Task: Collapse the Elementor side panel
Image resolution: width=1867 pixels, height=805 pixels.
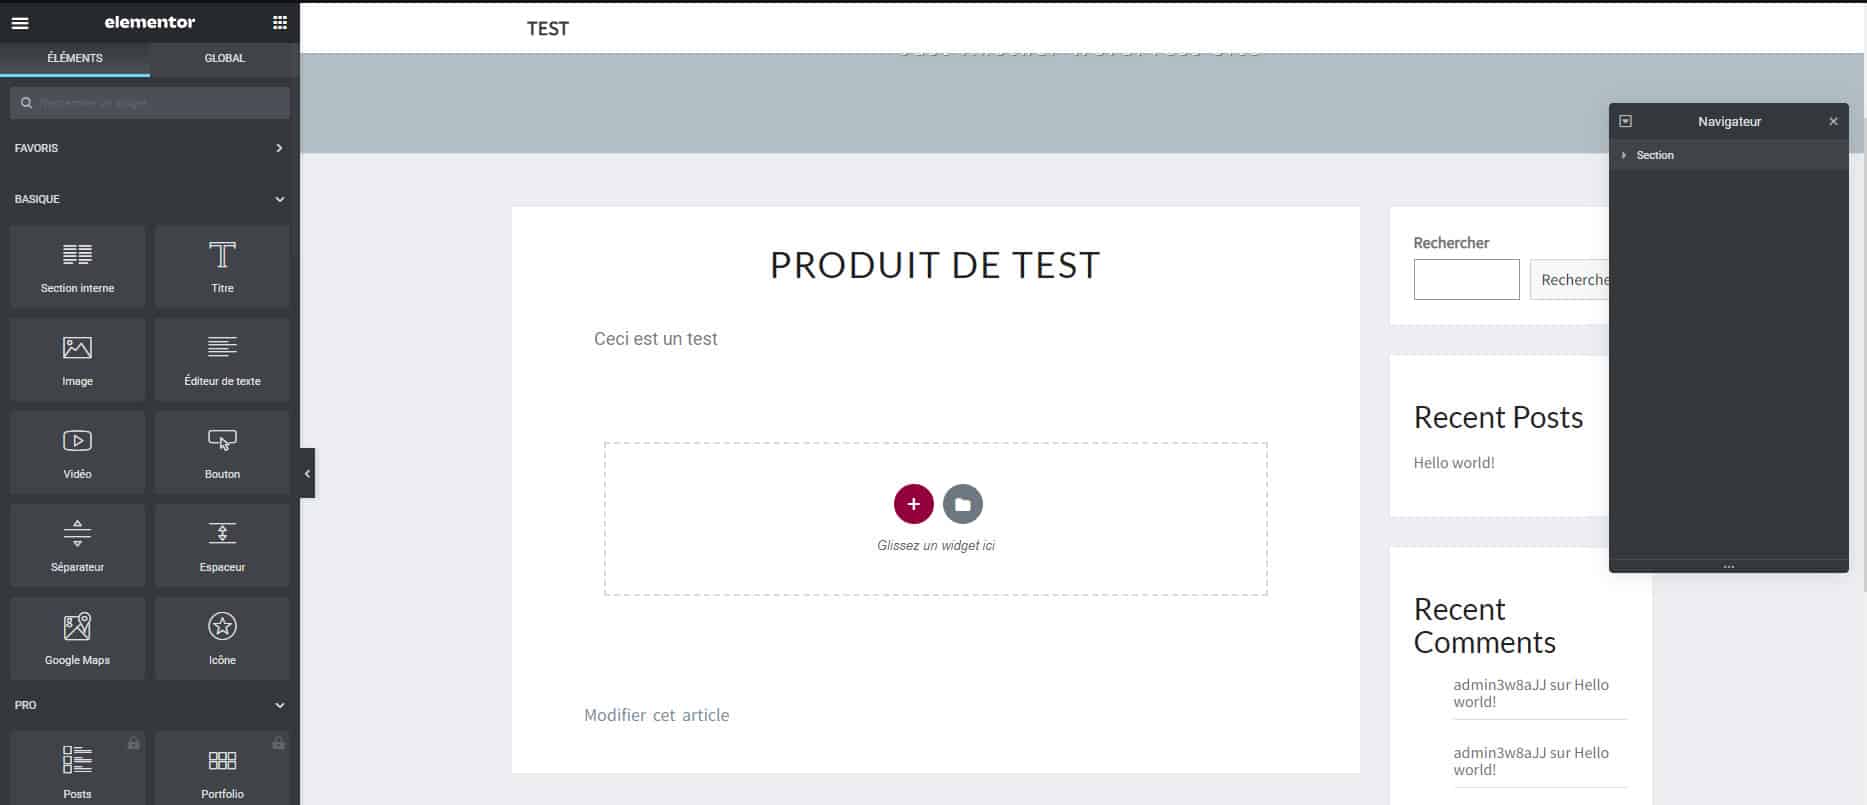Action: (x=307, y=473)
